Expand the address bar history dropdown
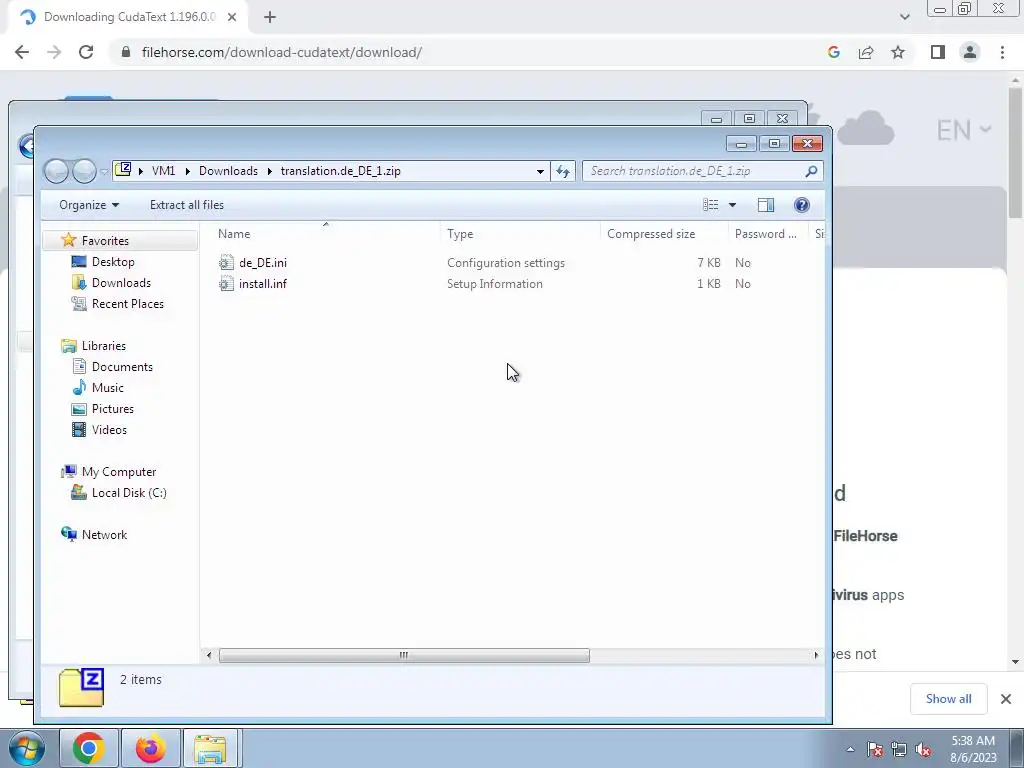The width and height of the screenshot is (1024, 768). click(x=540, y=171)
